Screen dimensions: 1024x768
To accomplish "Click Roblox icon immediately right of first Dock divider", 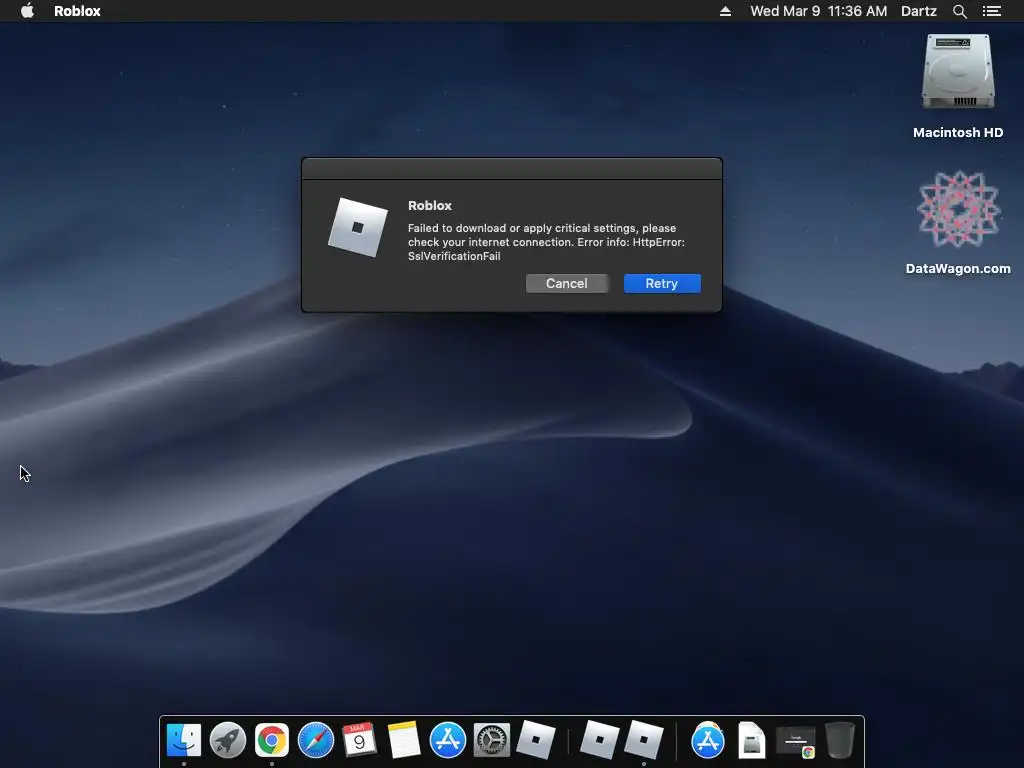I will pos(599,740).
